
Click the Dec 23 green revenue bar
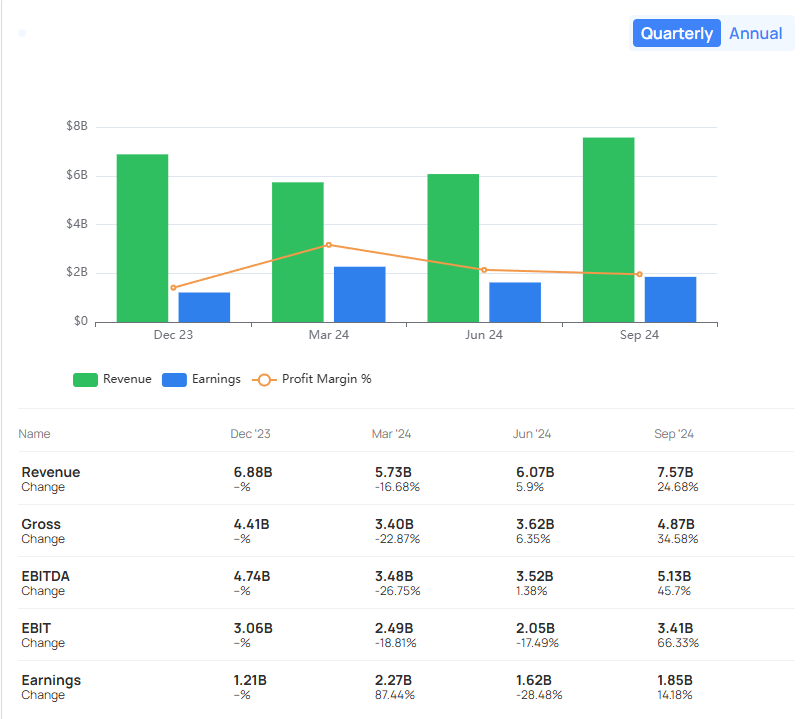click(142, 238)
